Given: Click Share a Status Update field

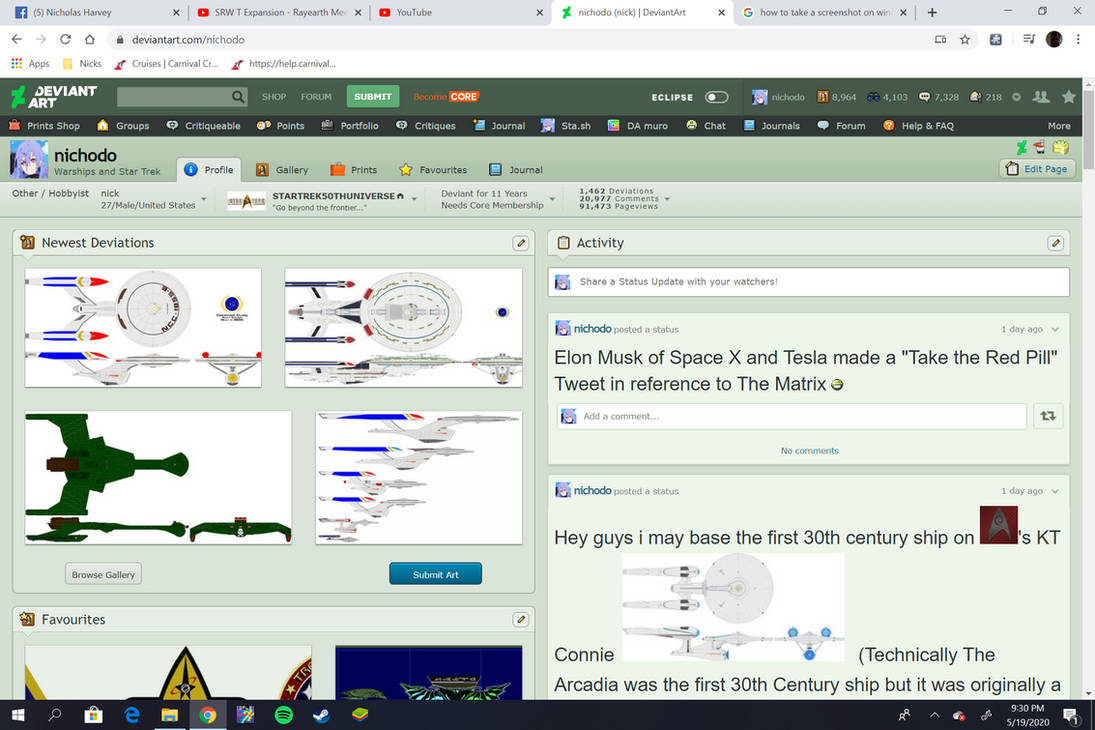Looking at the screenshot, I should (x=808, y=282).
